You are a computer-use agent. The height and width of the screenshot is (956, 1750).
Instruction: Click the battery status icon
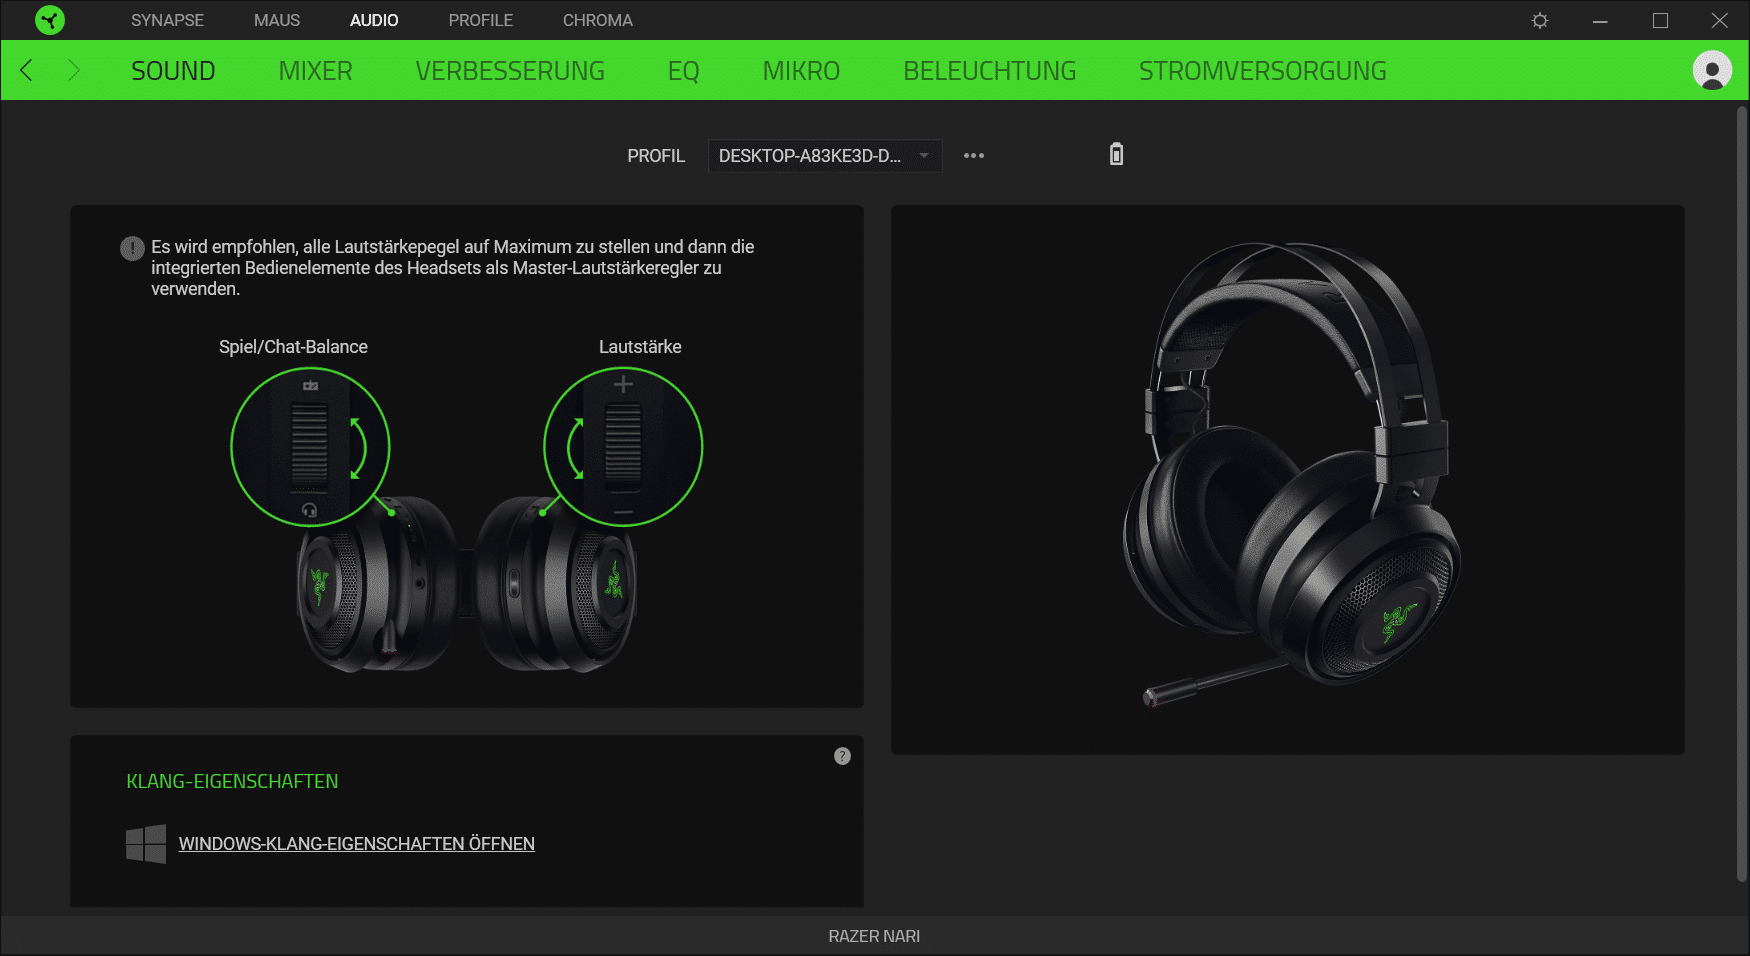pyautogui.click(x=1116, y=154)
